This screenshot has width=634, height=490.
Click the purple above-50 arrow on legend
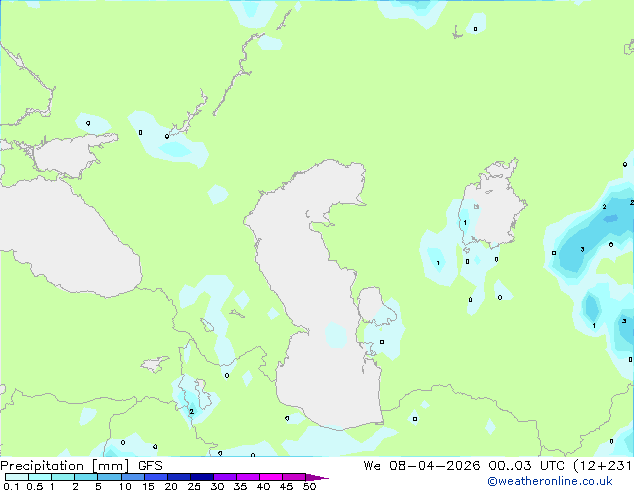tap(317, 477)
